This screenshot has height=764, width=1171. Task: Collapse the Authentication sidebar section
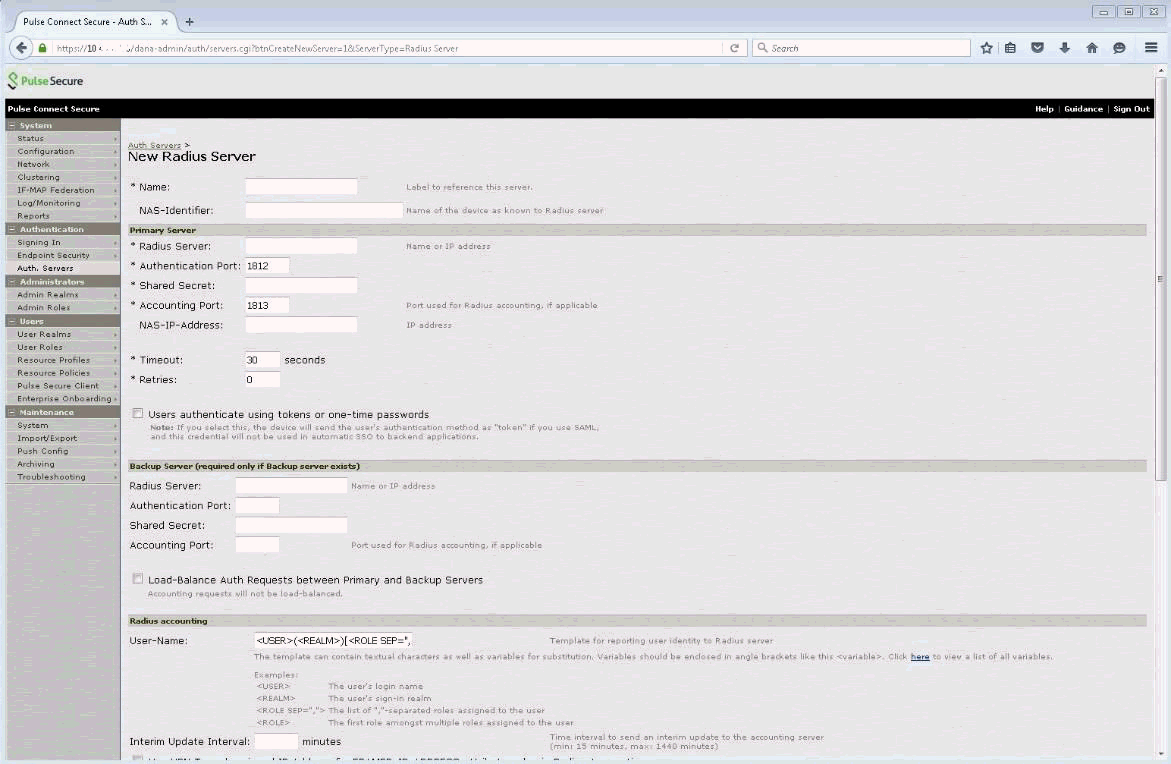pos(12,229)
